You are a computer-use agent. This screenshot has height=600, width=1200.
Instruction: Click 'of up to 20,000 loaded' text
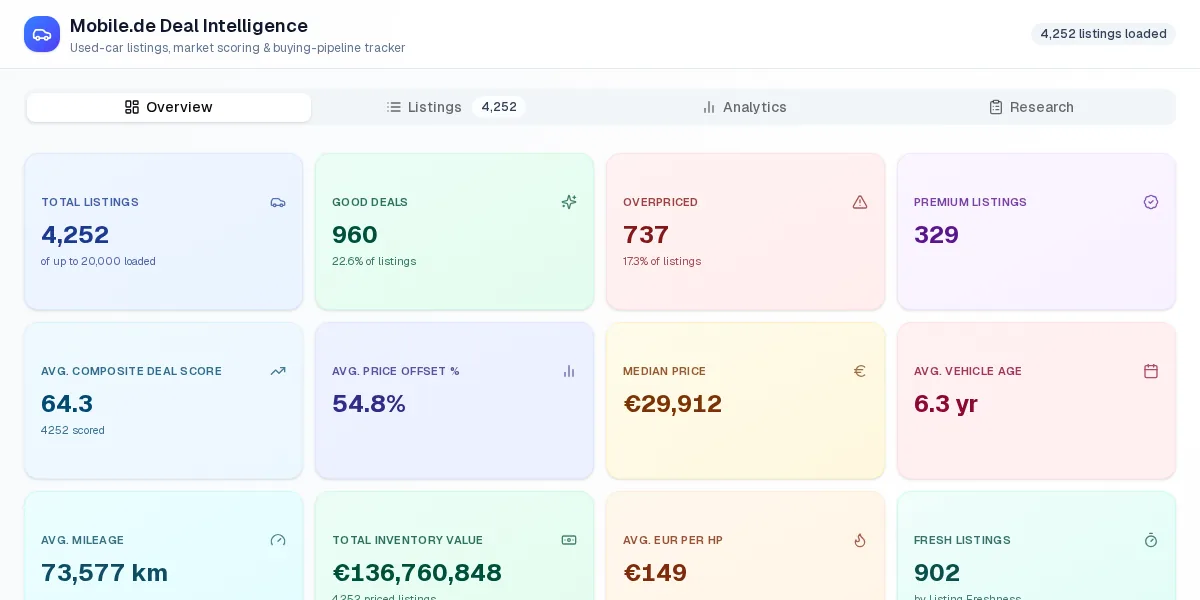click(x=98, y=261)
